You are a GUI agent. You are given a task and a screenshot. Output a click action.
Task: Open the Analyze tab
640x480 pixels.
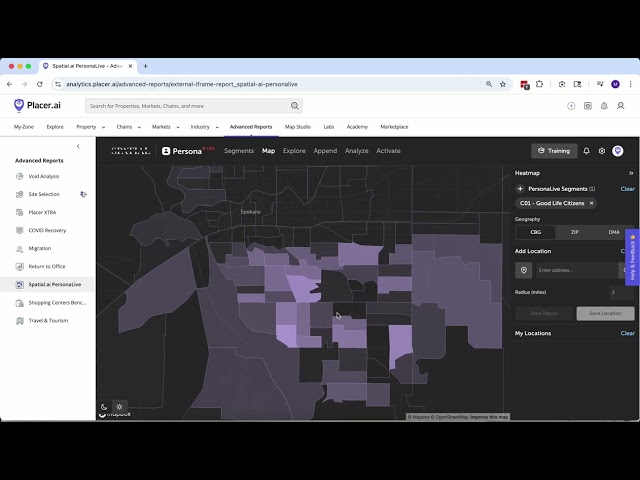coord(356,151)
